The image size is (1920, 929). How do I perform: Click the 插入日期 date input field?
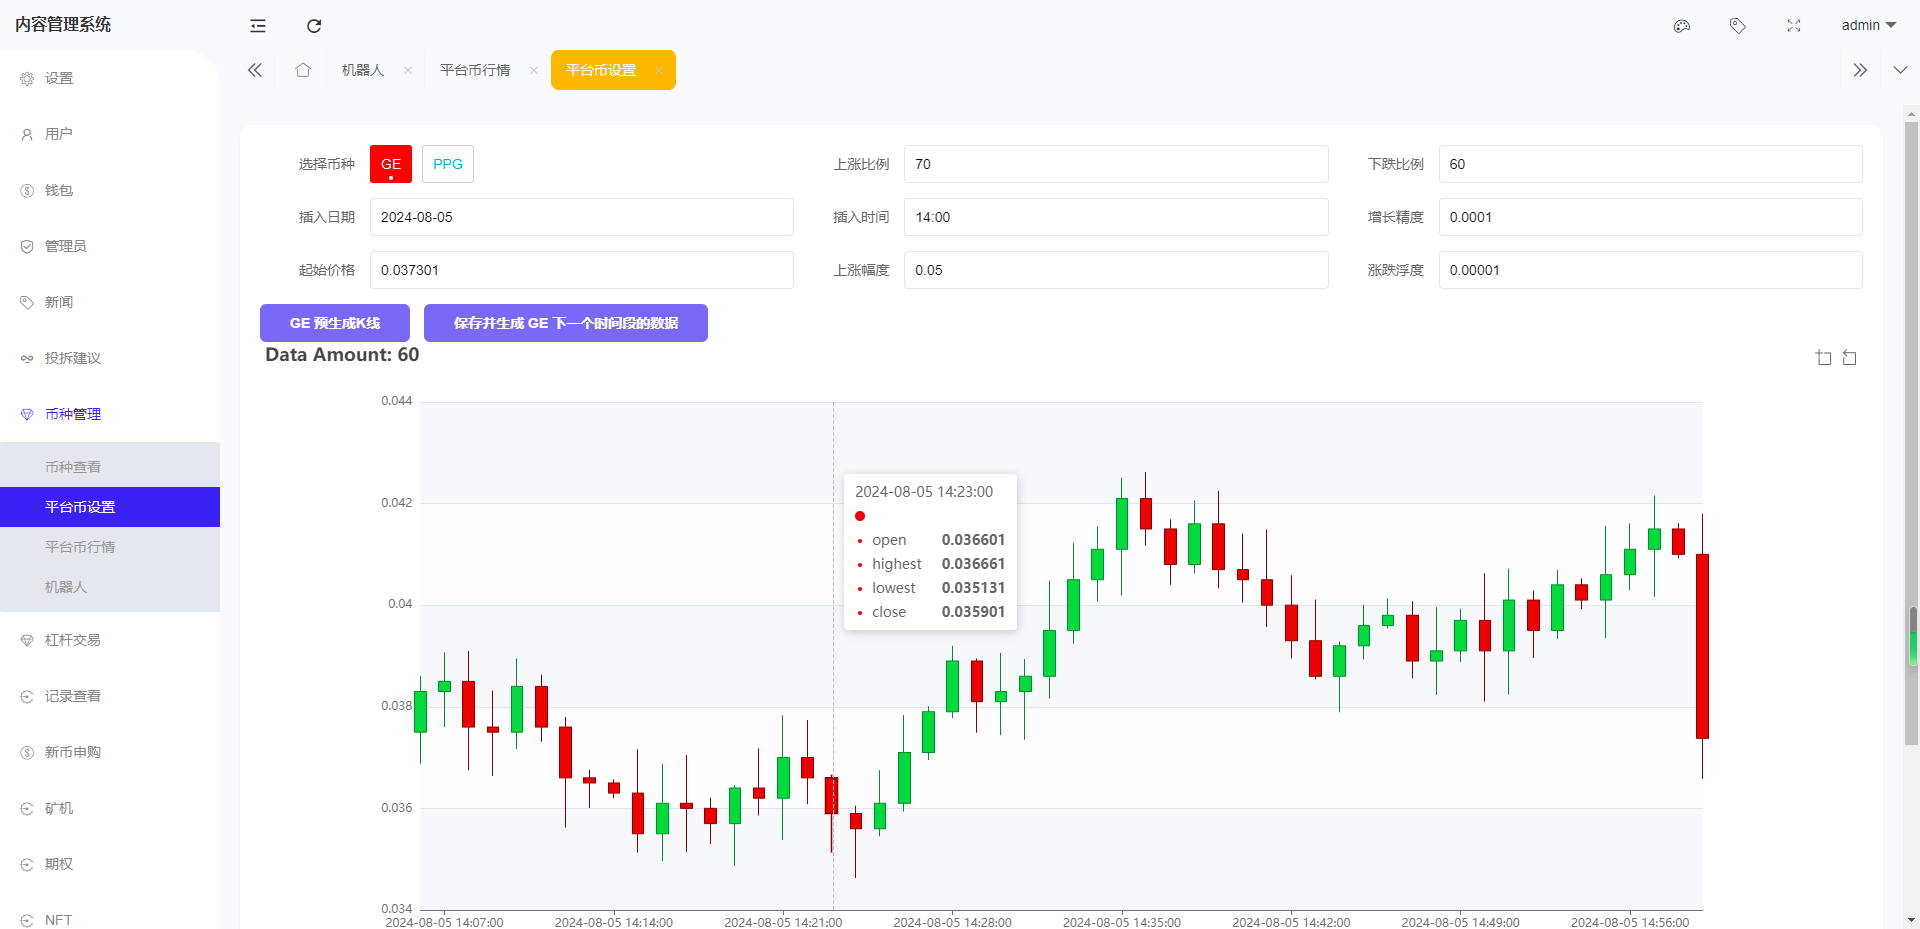point(582,217)
